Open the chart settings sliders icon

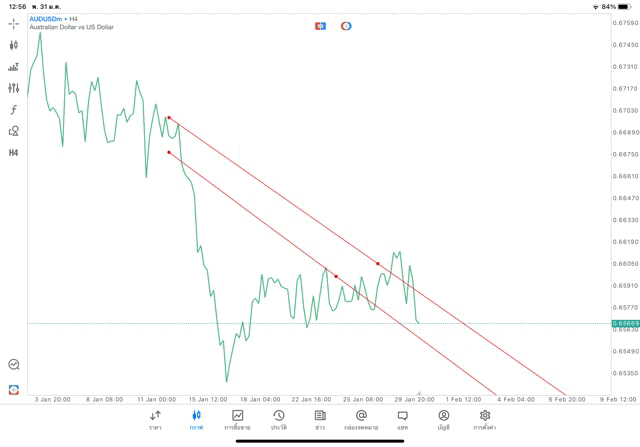click(x=14, y=88)
